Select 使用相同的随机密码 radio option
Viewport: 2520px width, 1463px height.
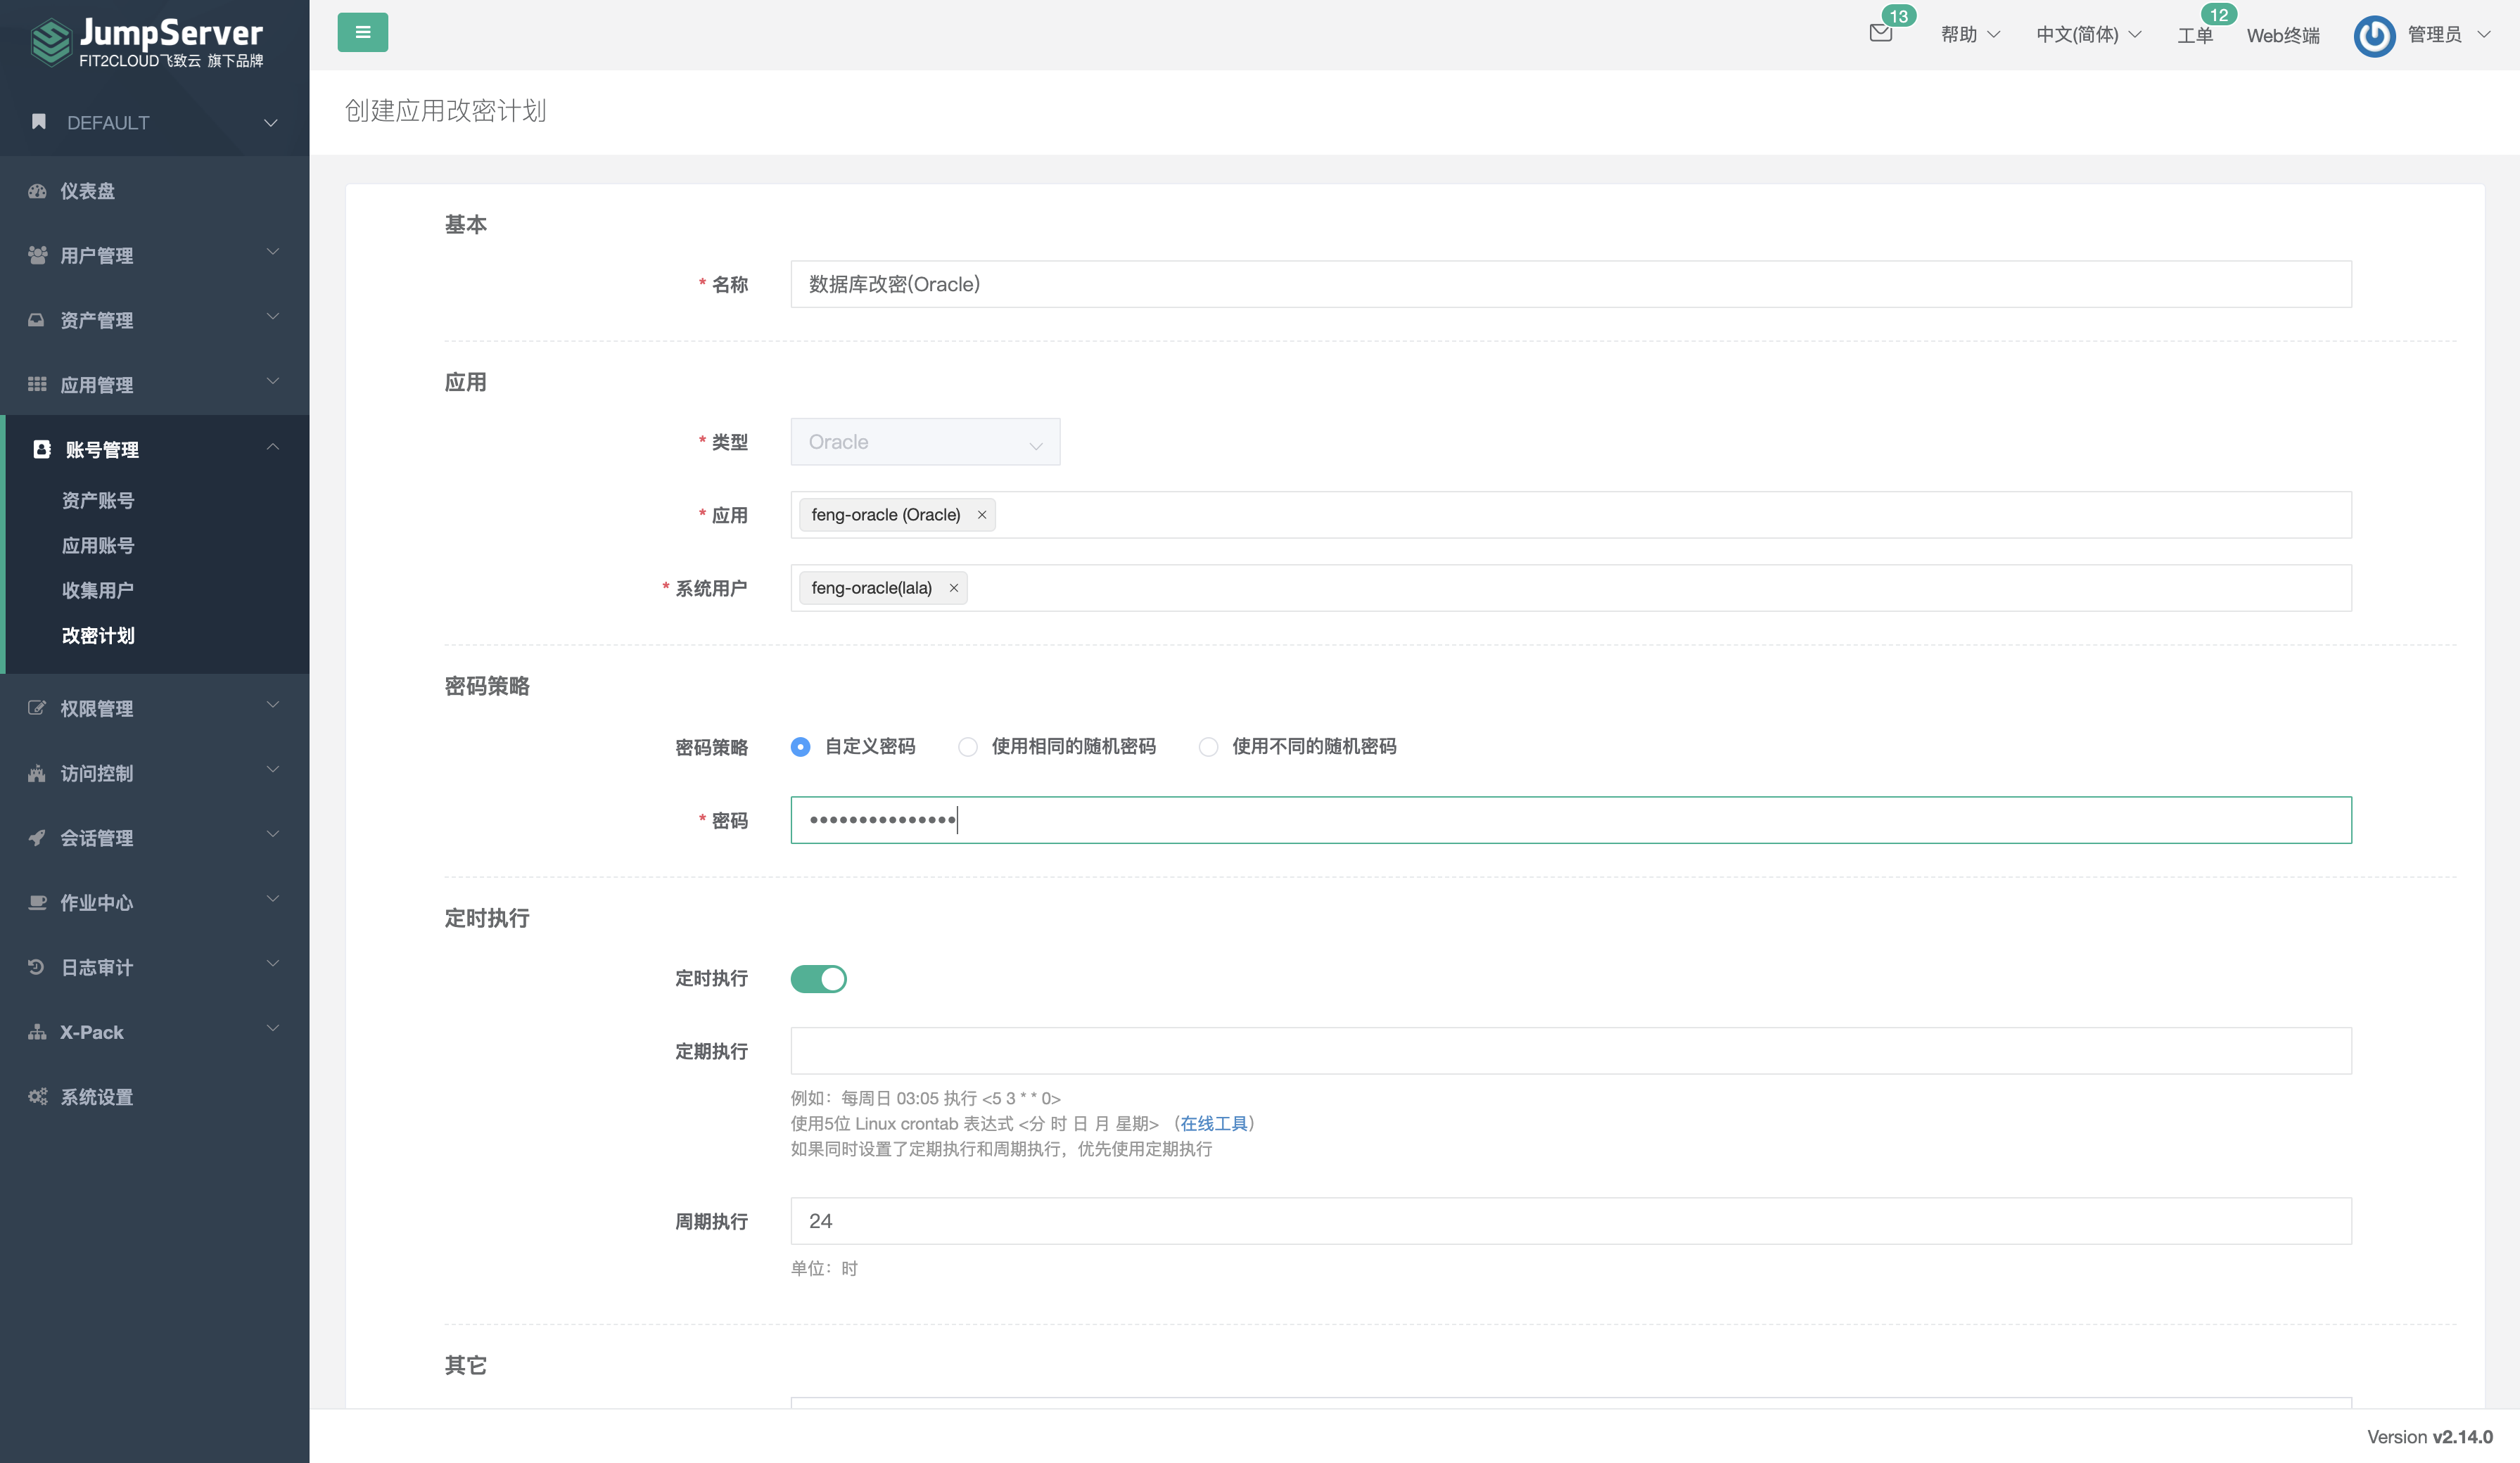(968, 747)
